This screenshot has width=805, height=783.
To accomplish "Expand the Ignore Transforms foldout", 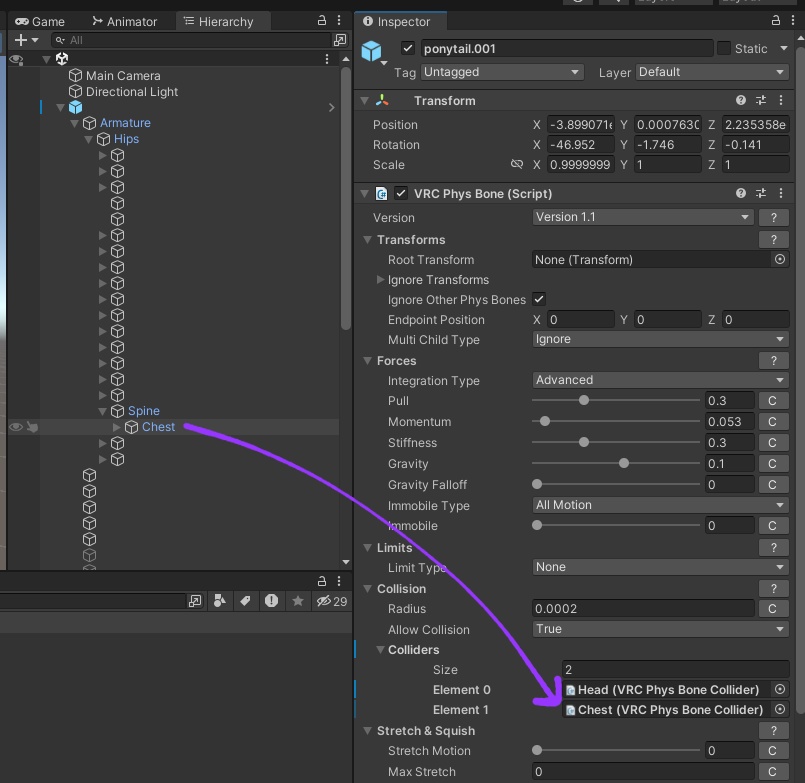I will click(380, 280).
